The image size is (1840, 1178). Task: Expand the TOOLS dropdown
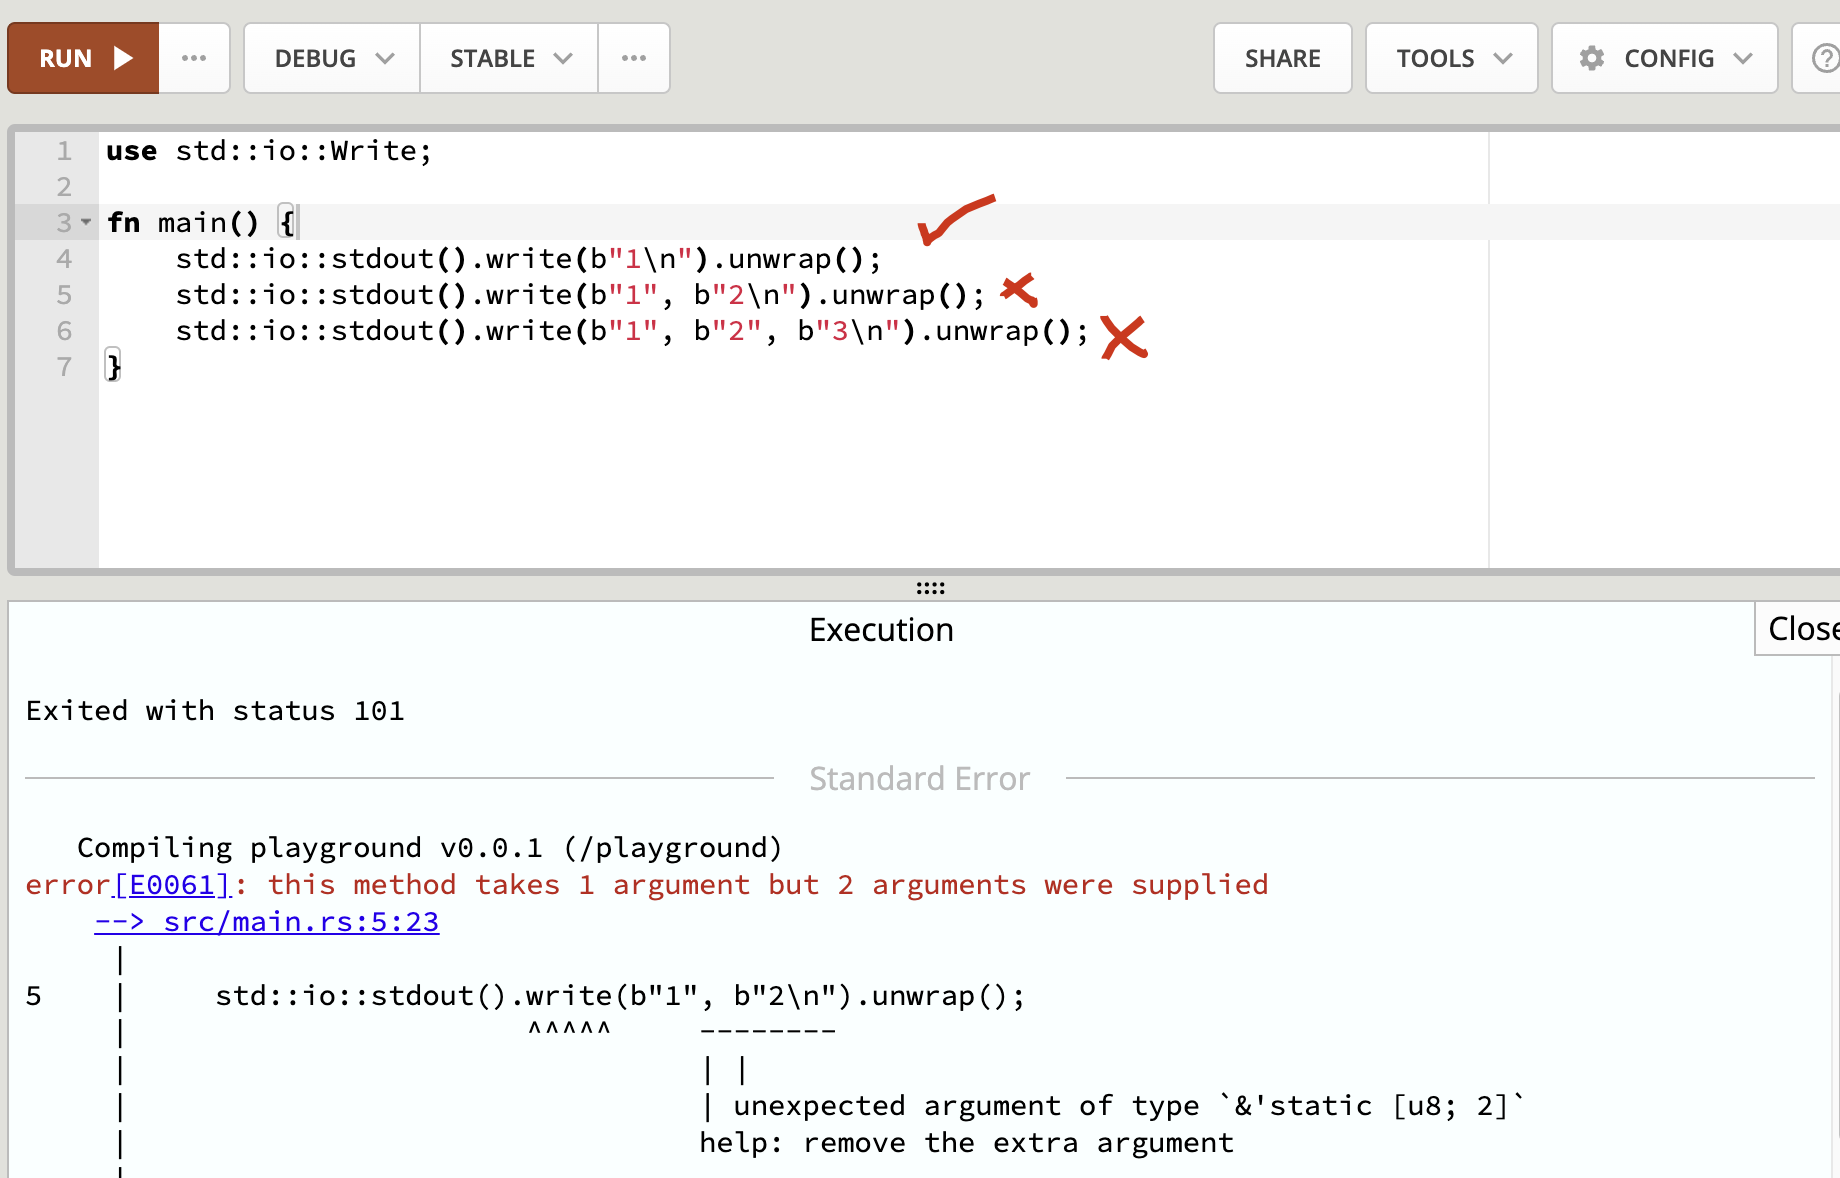(x=1452, y=58)
